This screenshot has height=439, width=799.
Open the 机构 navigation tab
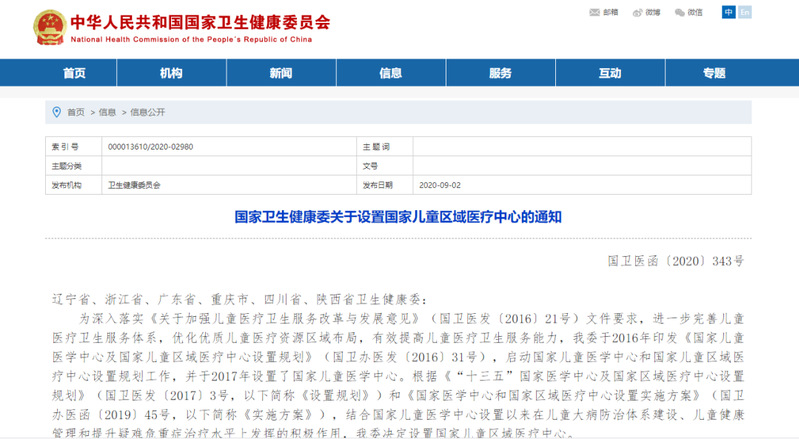171,73
